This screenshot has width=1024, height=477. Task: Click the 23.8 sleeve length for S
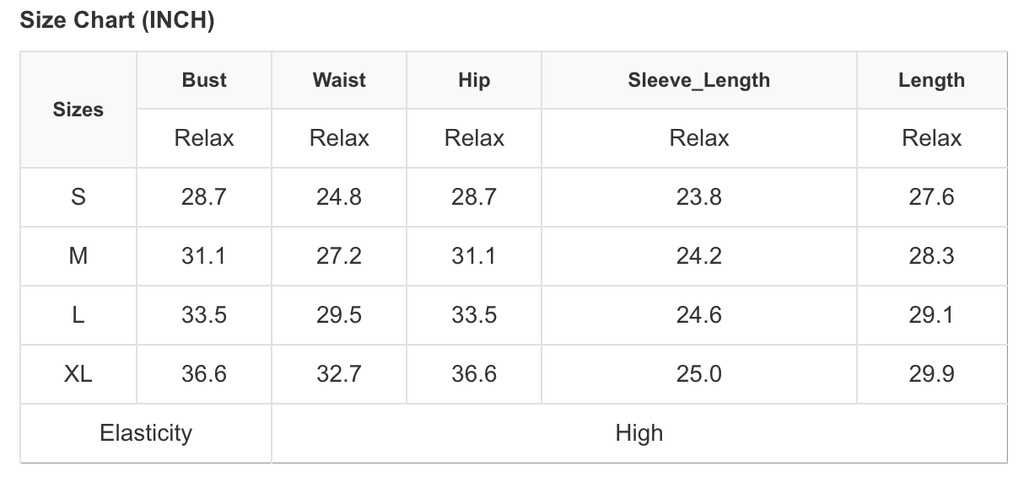[x=699, y=197]
